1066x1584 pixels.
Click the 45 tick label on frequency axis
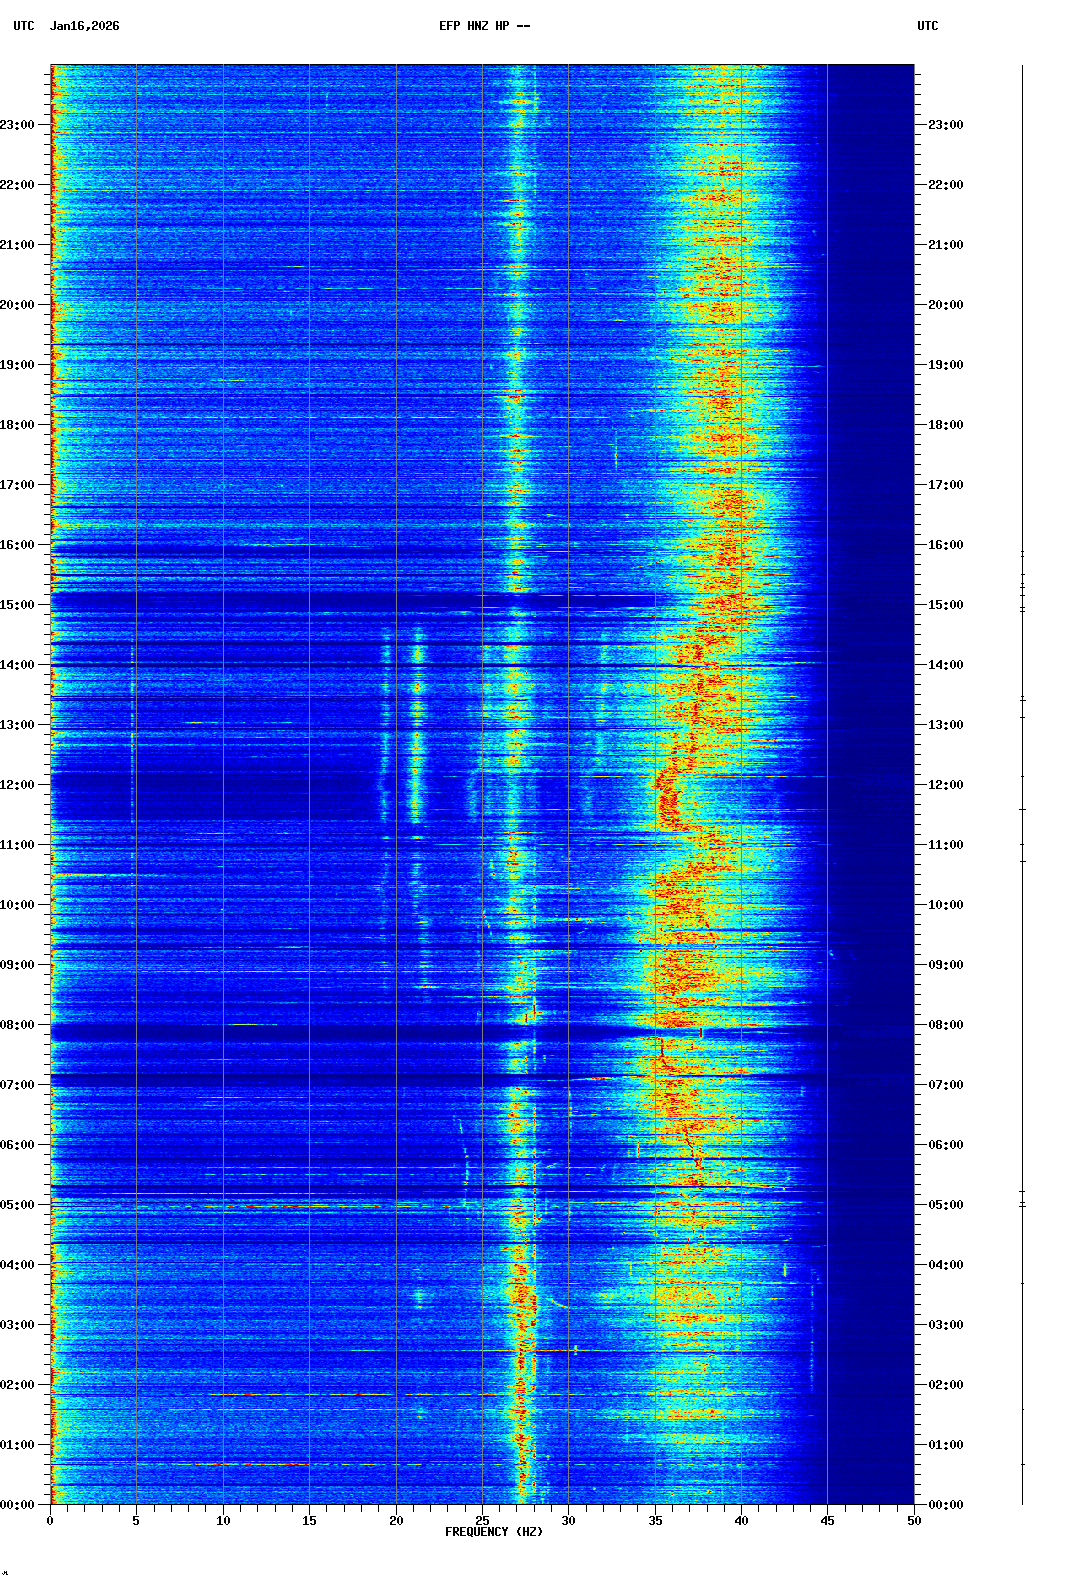(x=827, y=1521)
